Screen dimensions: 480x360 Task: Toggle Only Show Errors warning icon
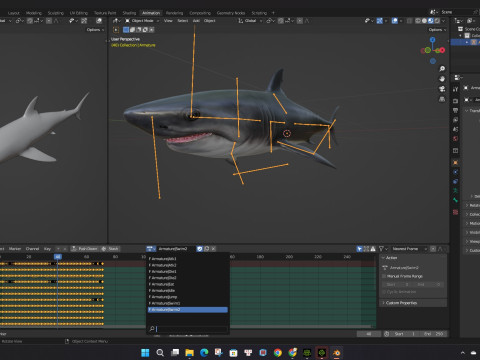click(x=373, y=249)
